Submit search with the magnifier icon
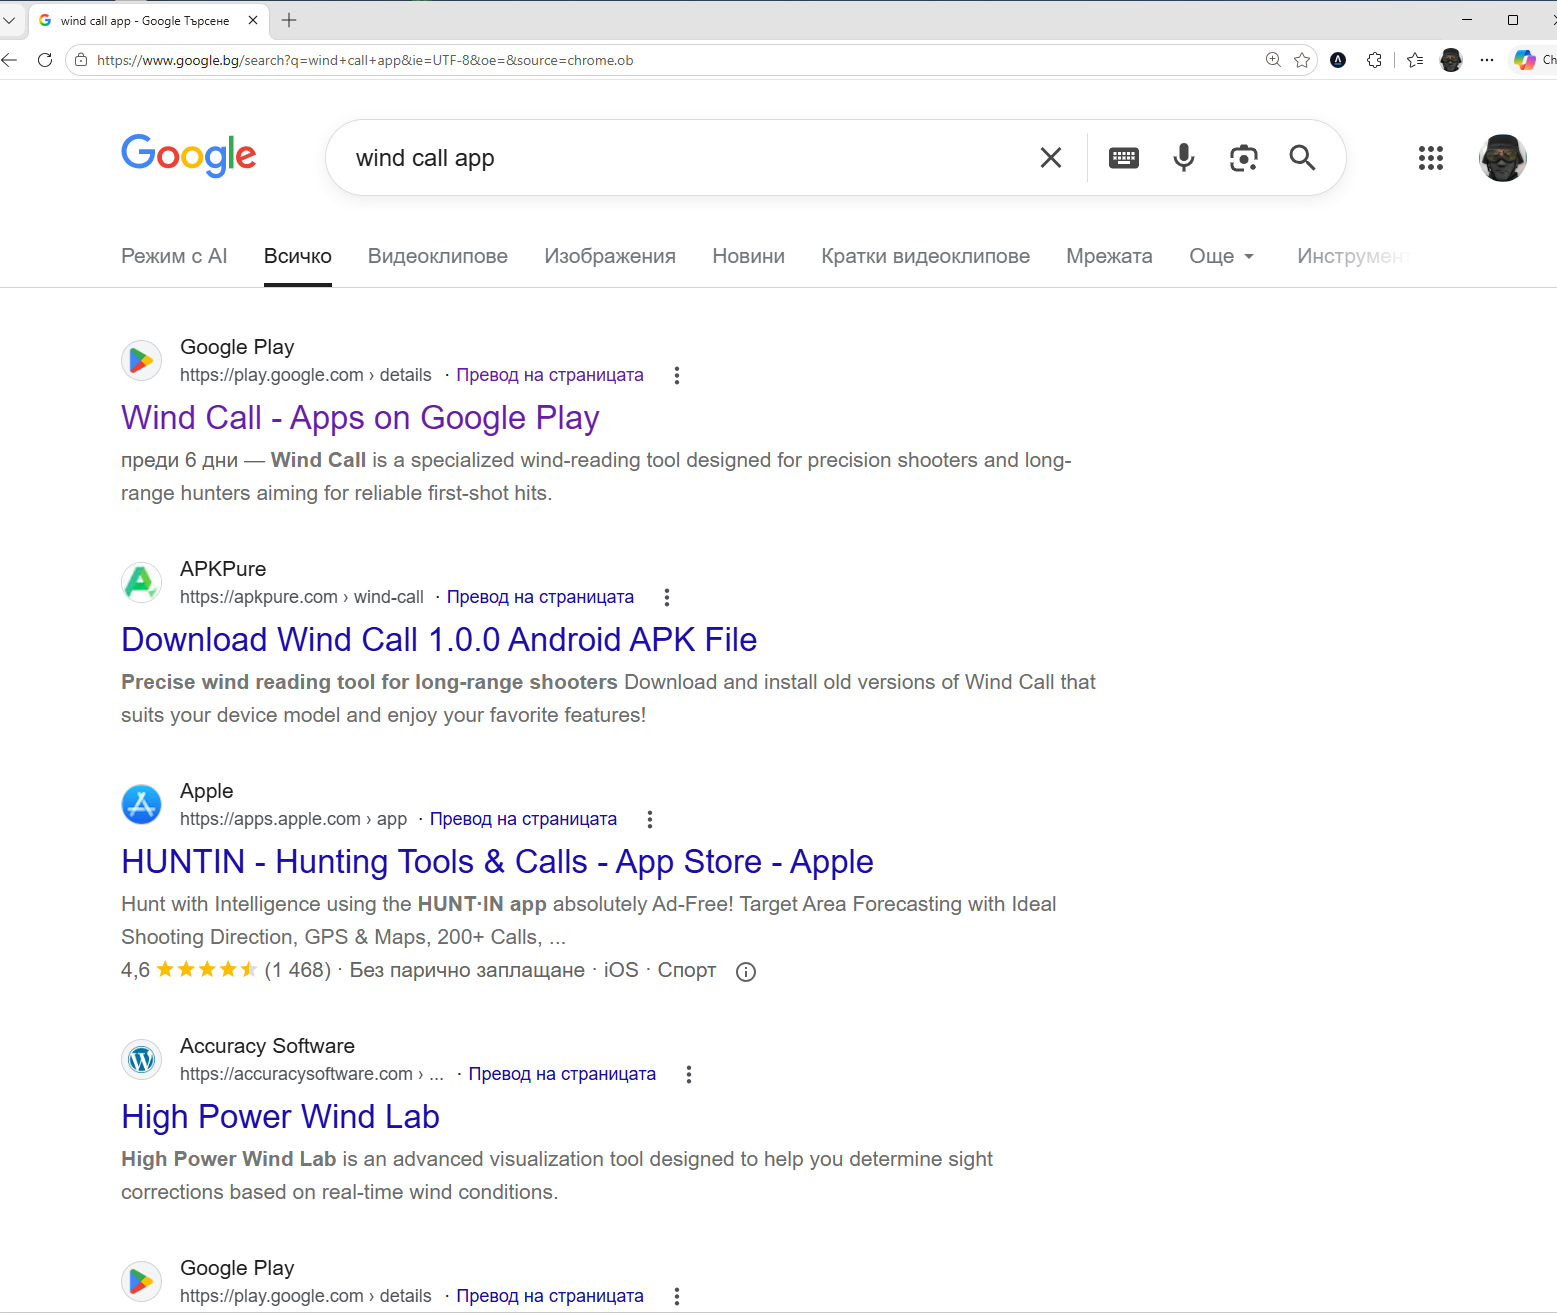Viewport: 1557px width, 1313px height. (1302, 158)
